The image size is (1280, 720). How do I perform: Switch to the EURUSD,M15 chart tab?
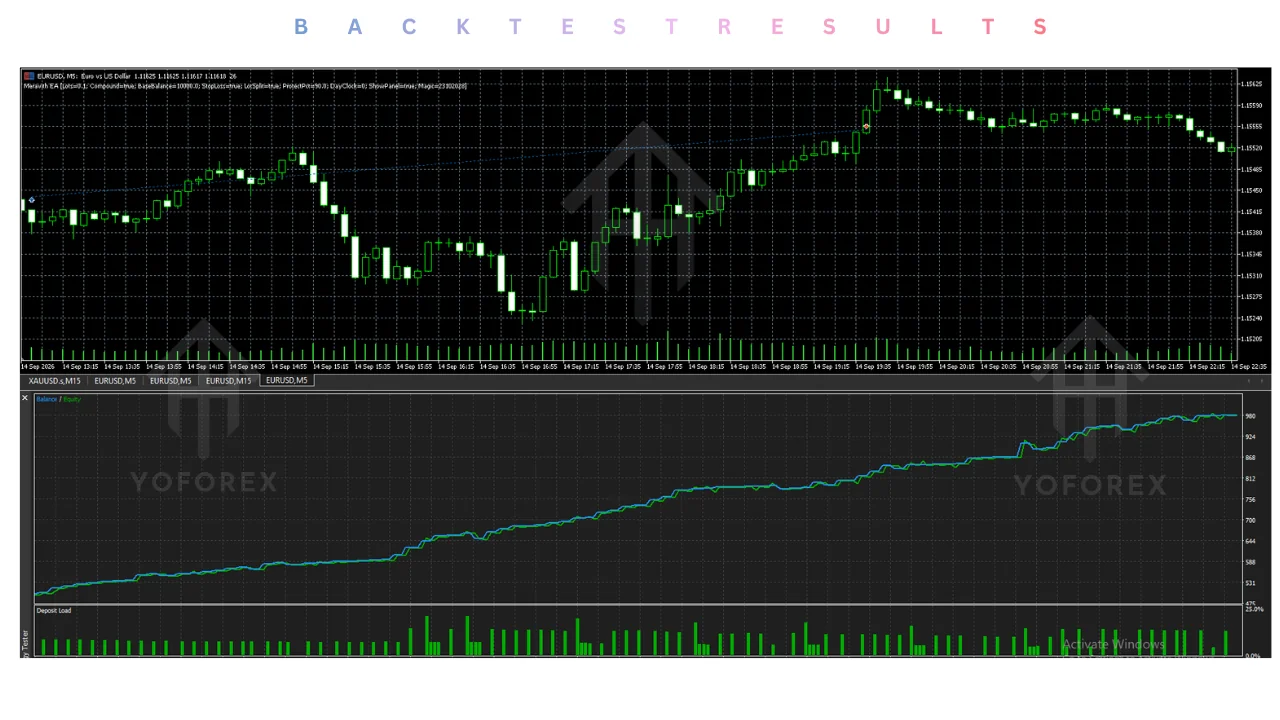tap(229, 381)
